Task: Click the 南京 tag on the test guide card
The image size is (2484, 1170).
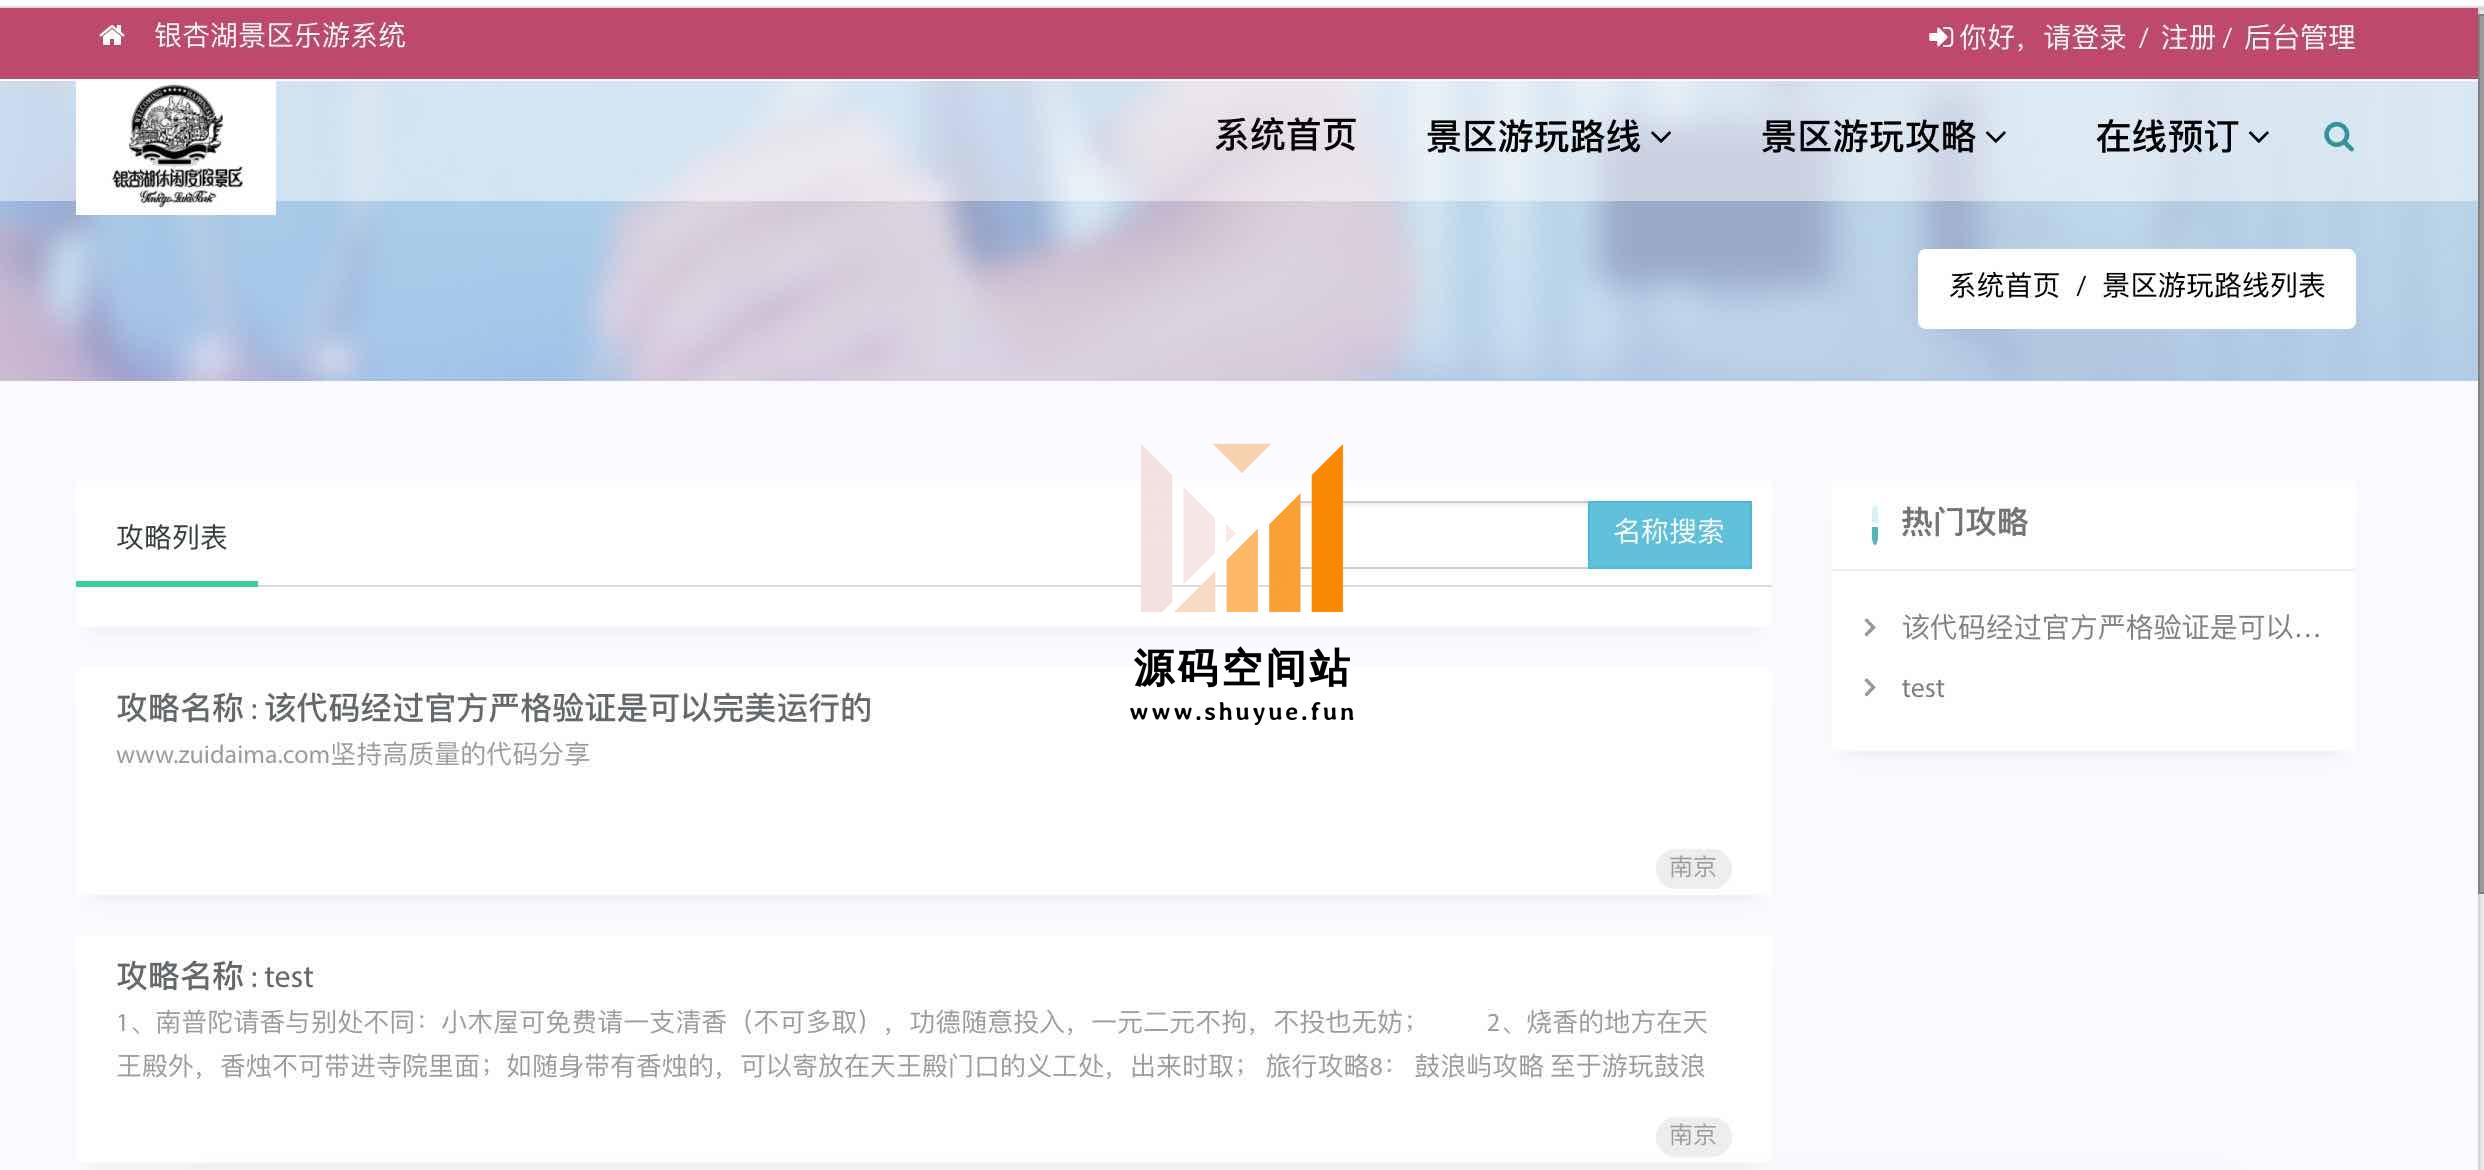Action: [x=1693, y=1135]
